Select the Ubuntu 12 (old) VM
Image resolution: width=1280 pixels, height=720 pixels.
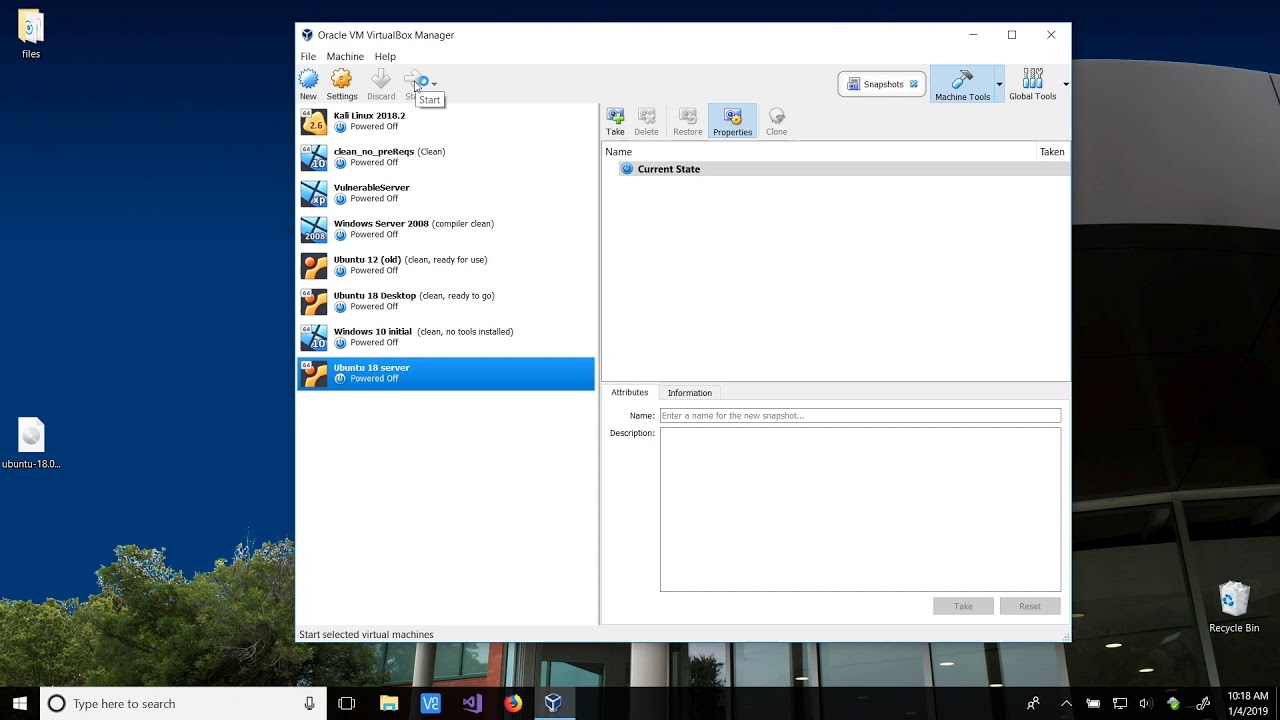(446, 265)
